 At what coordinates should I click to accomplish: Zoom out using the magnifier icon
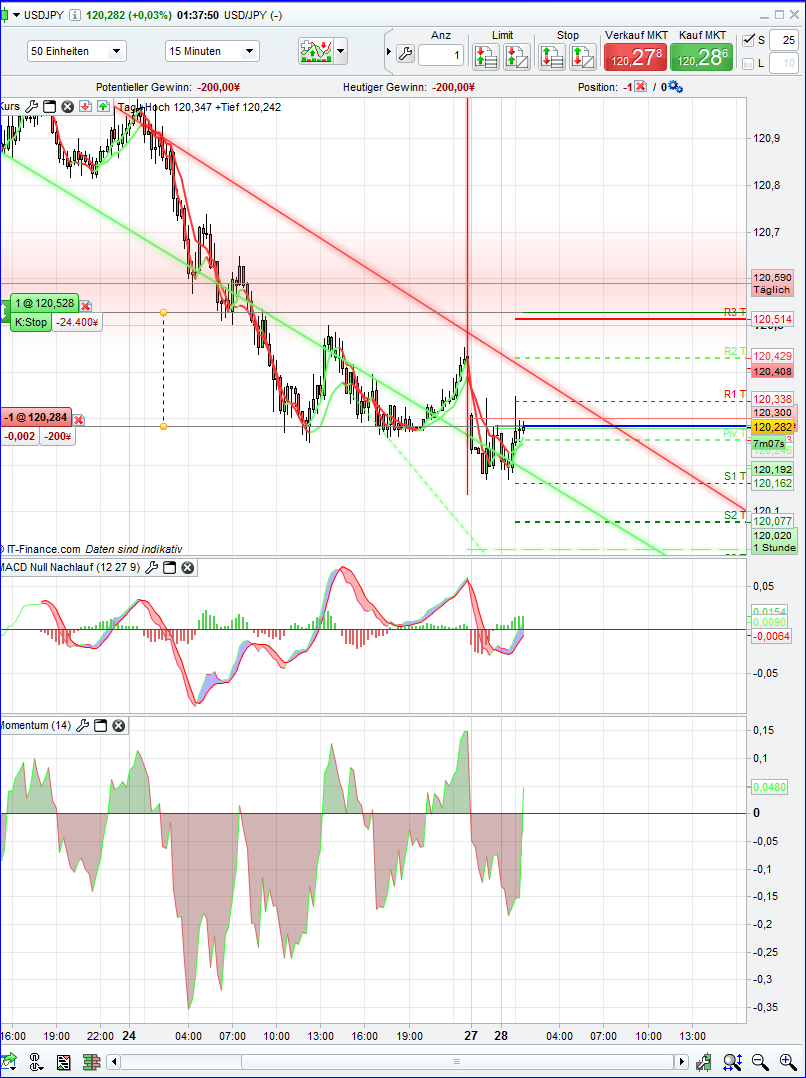coord(761,1061)
